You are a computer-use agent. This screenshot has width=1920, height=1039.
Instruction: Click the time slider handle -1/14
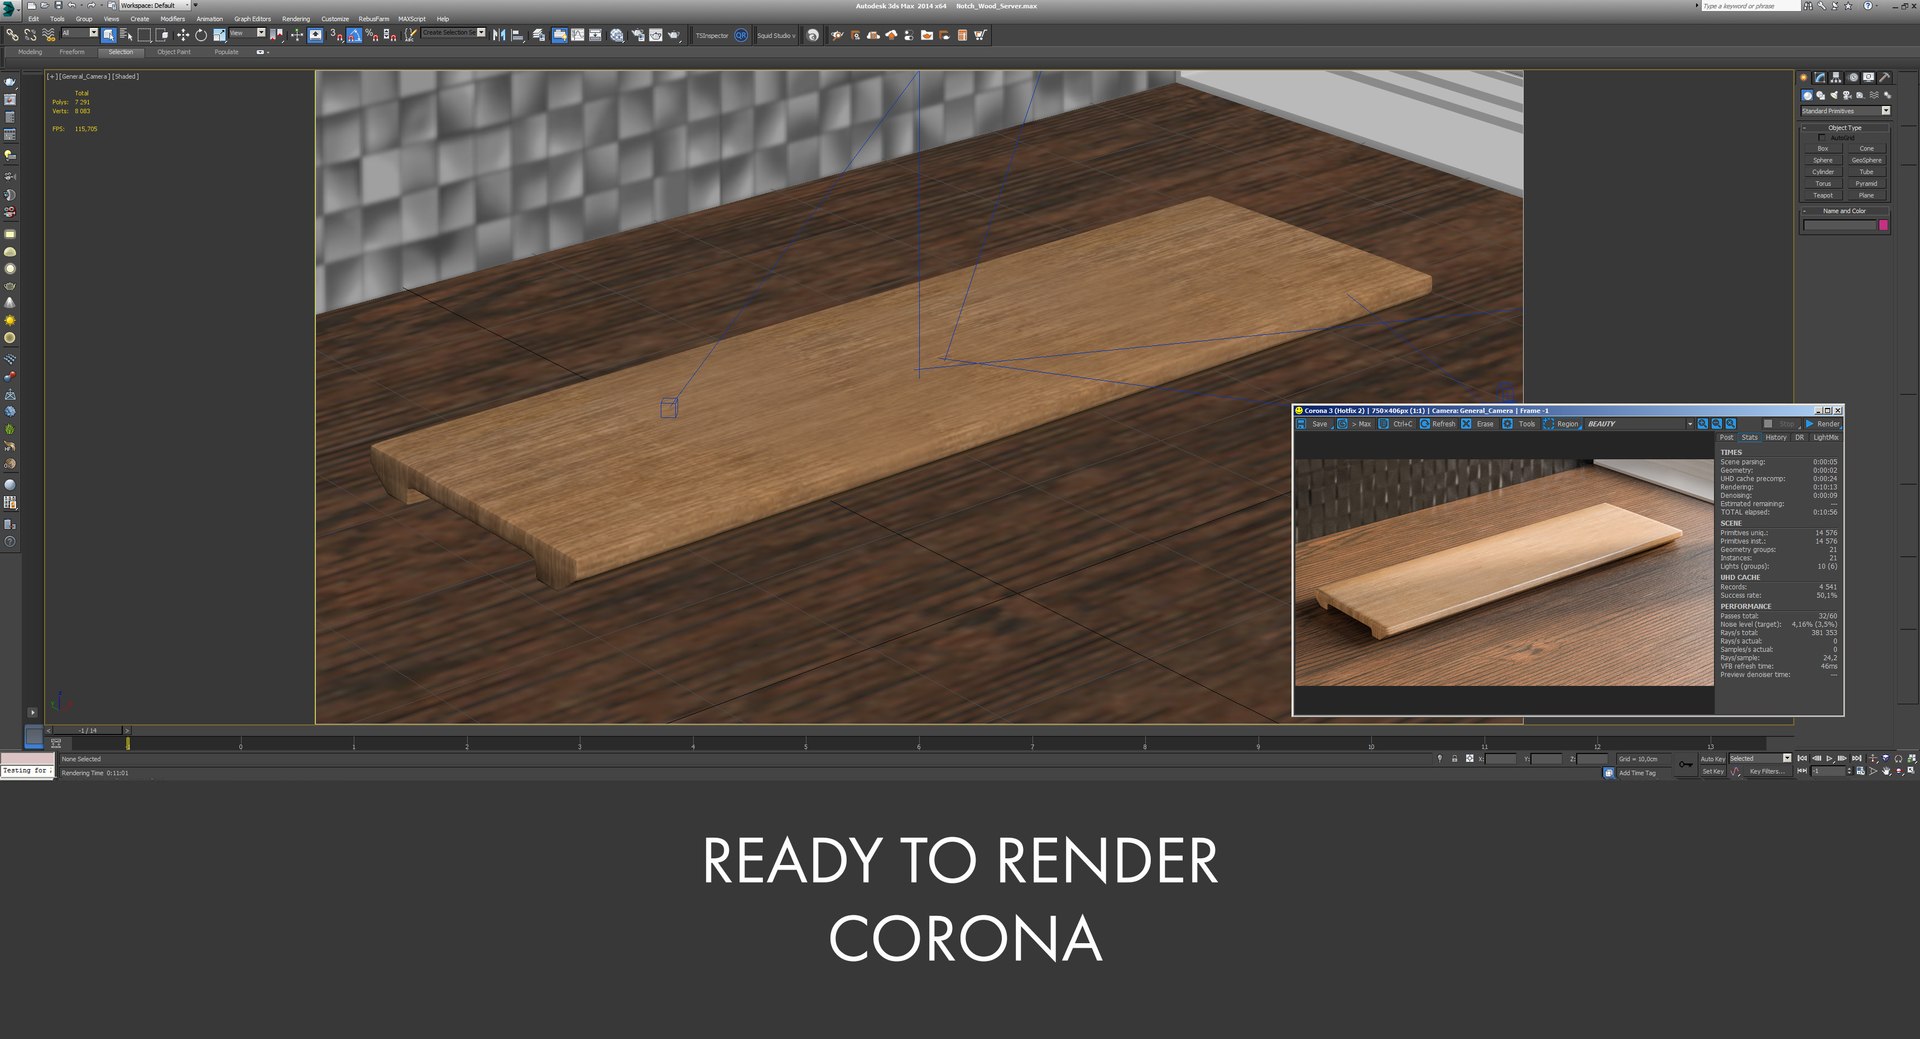pyautogui.click(x=88, y=730)
